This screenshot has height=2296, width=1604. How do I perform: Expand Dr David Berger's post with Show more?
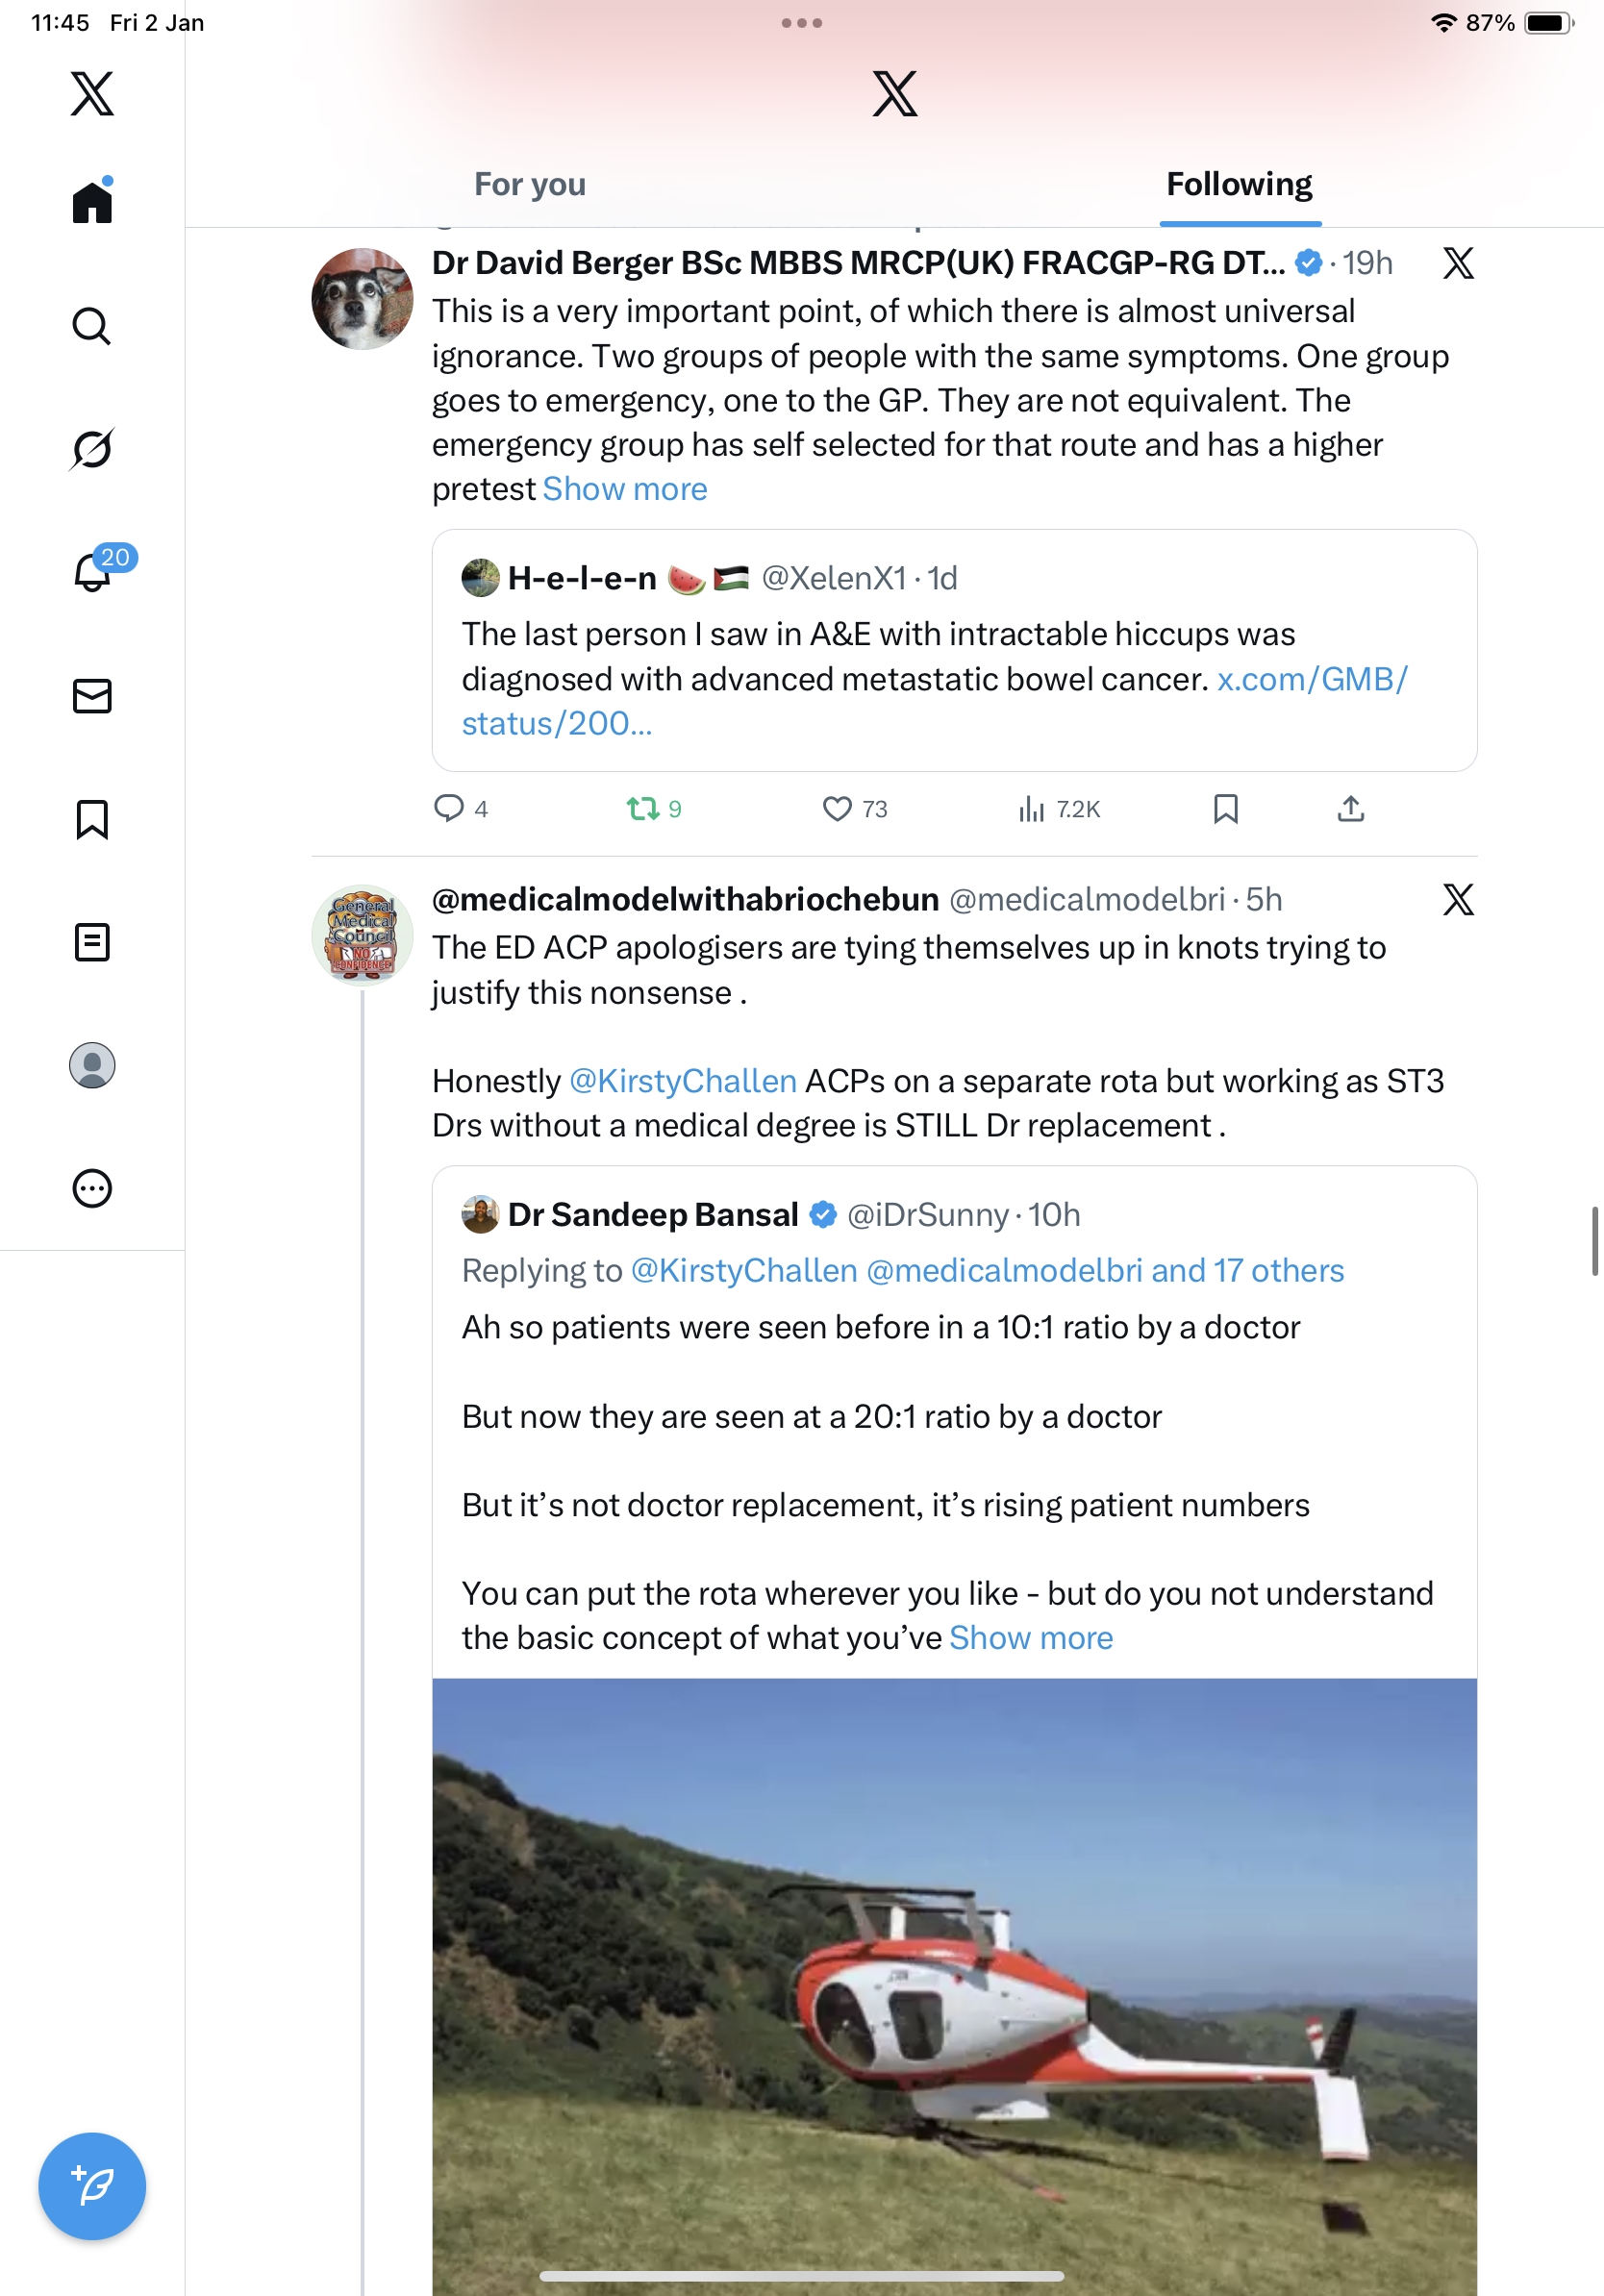[x=624, y=489]
